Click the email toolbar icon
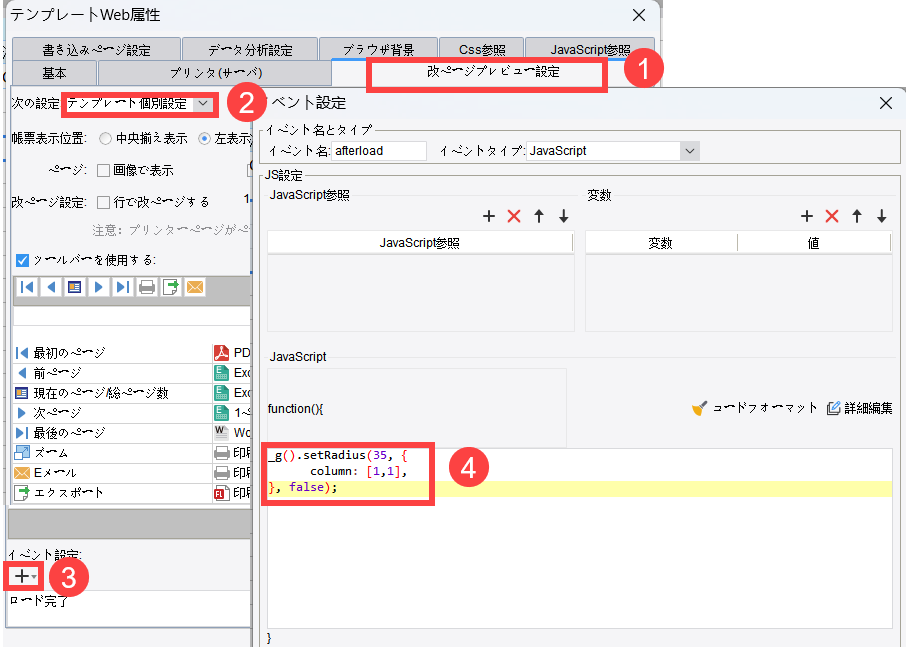 click(x=195, y=287)
